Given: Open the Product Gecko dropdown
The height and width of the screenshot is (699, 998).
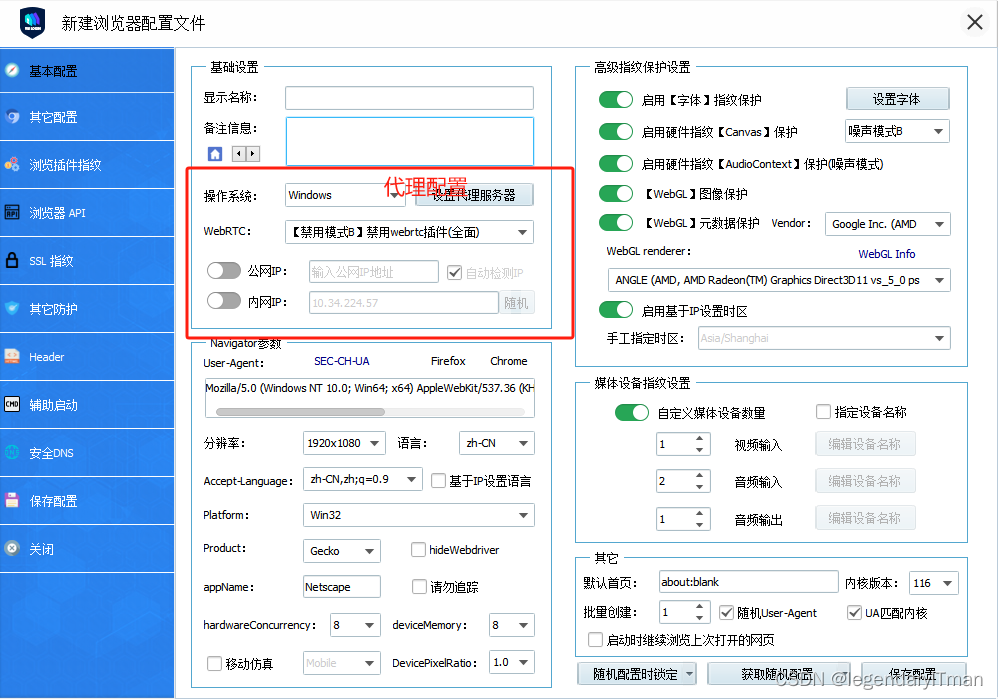Looking at the screenshot, I should tap(342, 551).
